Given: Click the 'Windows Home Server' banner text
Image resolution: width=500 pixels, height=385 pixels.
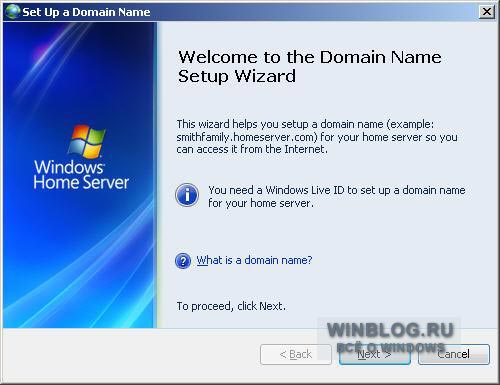Looking at the screenshot, I should point(81,175).
